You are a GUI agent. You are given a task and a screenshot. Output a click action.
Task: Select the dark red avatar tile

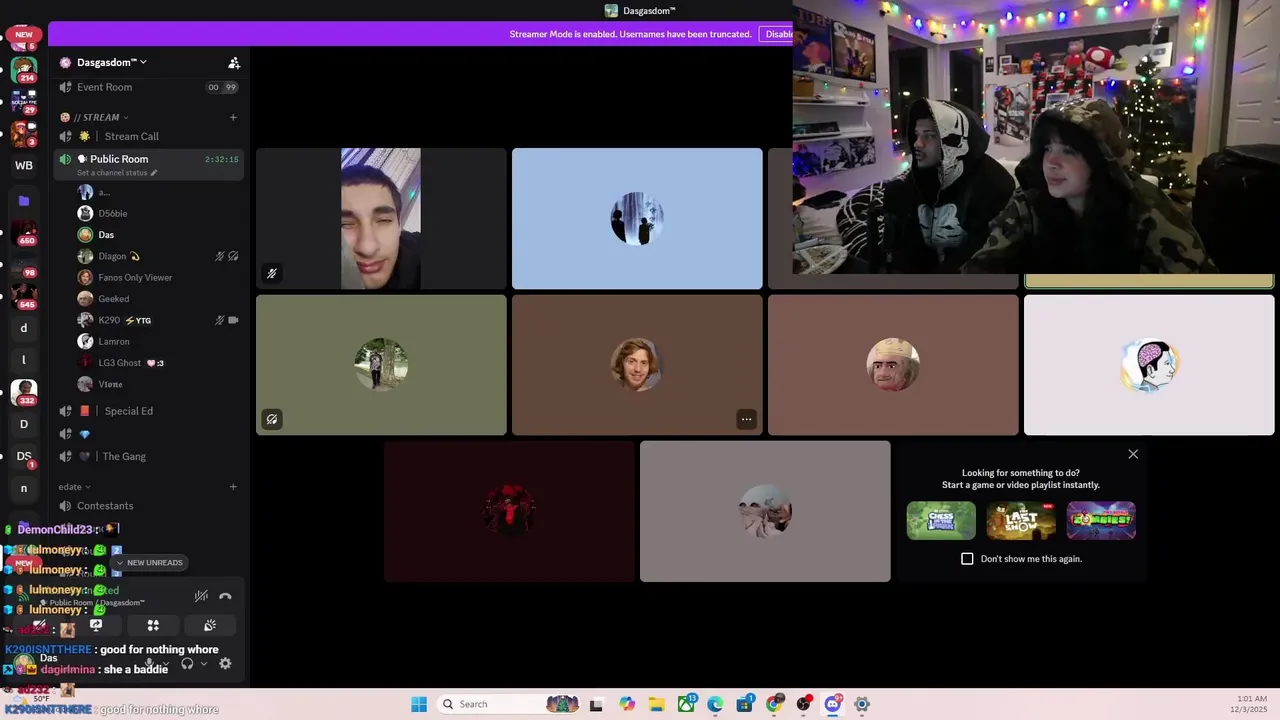pos(509,511)
